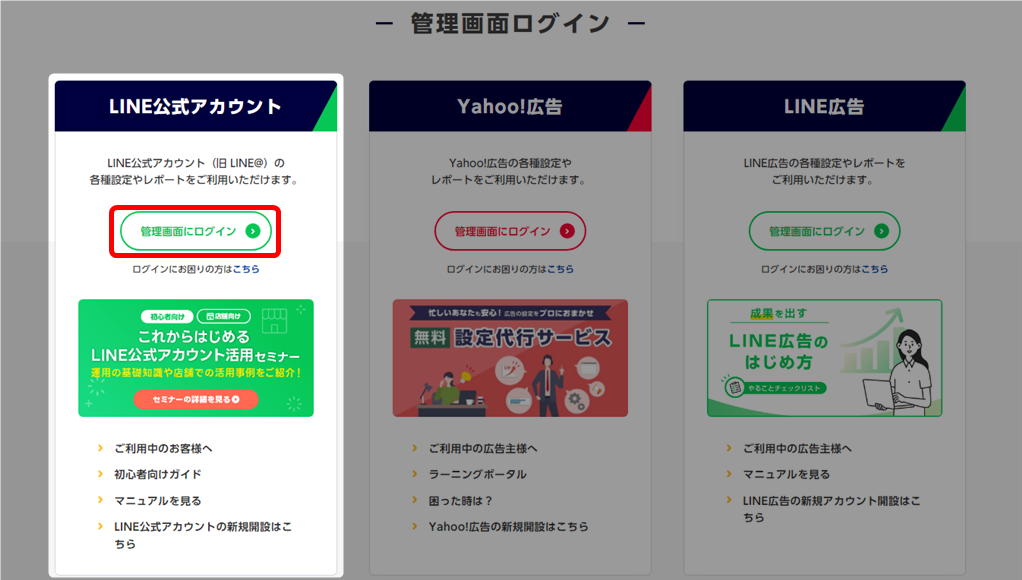Open Yahoo!広告 管理画面にログイン button
The height and width of the screenshot is (580, 1022).
point(510,231)
